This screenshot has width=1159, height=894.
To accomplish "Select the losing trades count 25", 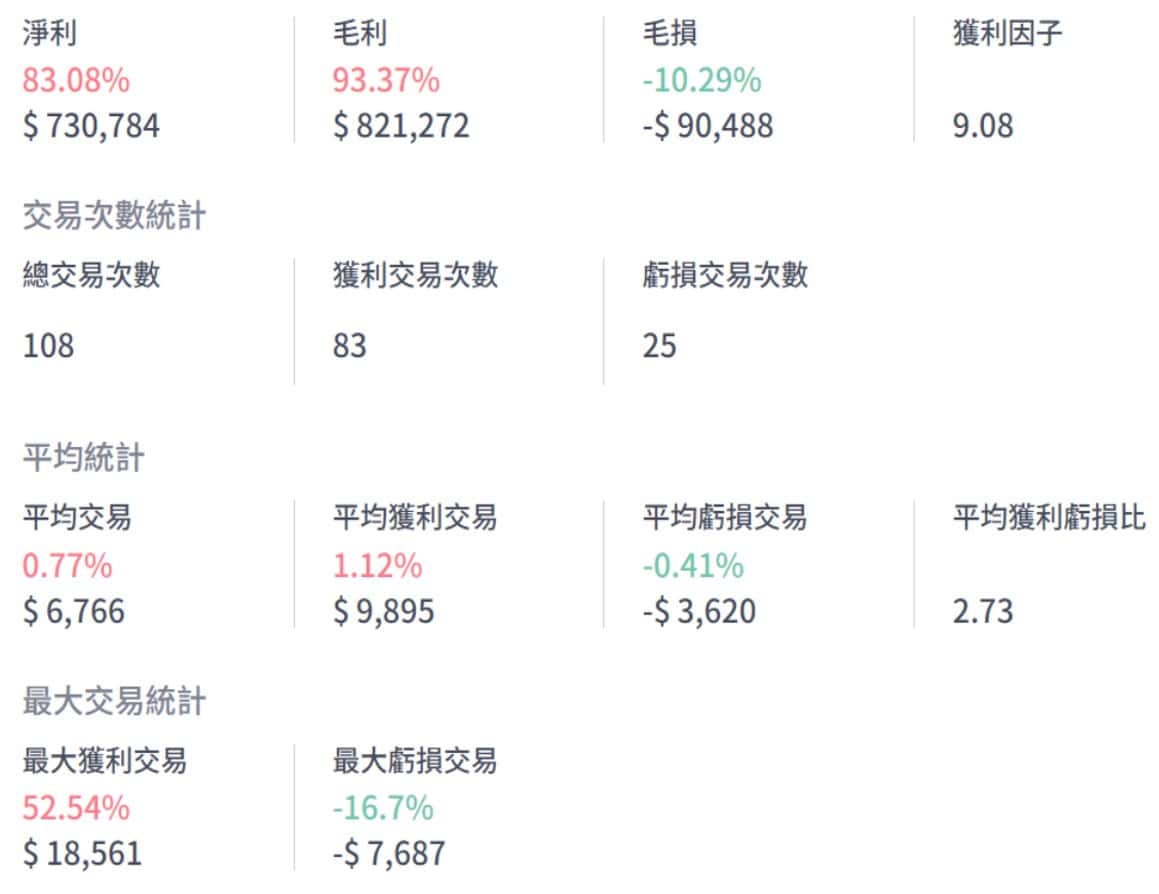I will click(x=660, y=346).
